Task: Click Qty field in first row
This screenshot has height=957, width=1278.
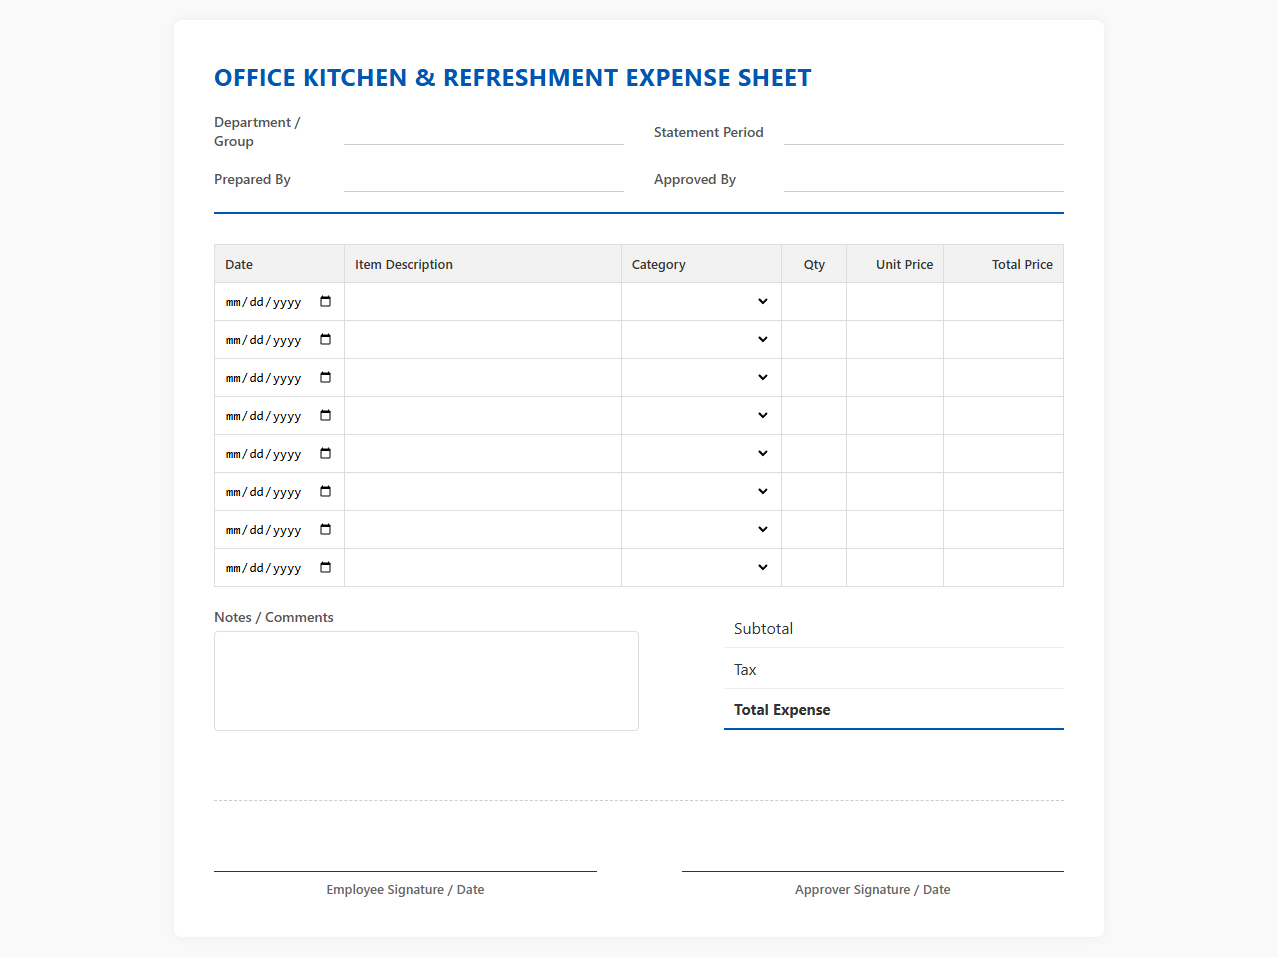Action: pyautogui.click(x=814, y=302)
